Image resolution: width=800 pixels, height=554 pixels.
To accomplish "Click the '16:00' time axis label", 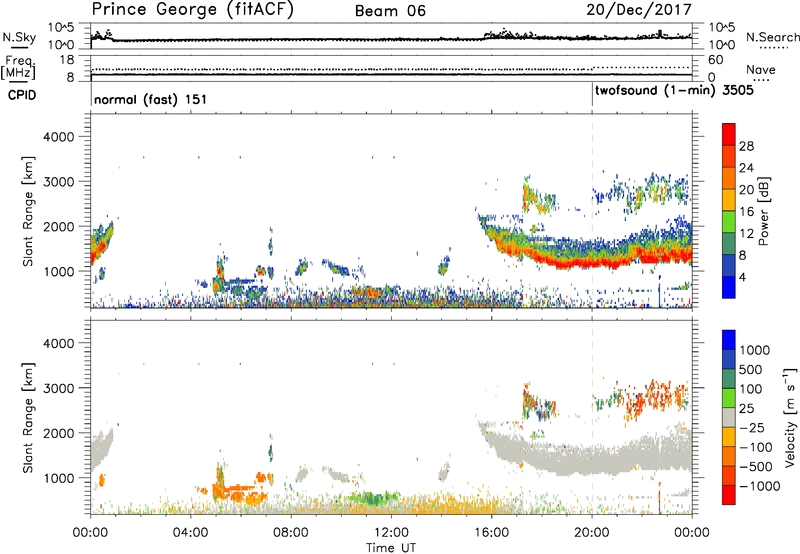I will click(491, 533).
